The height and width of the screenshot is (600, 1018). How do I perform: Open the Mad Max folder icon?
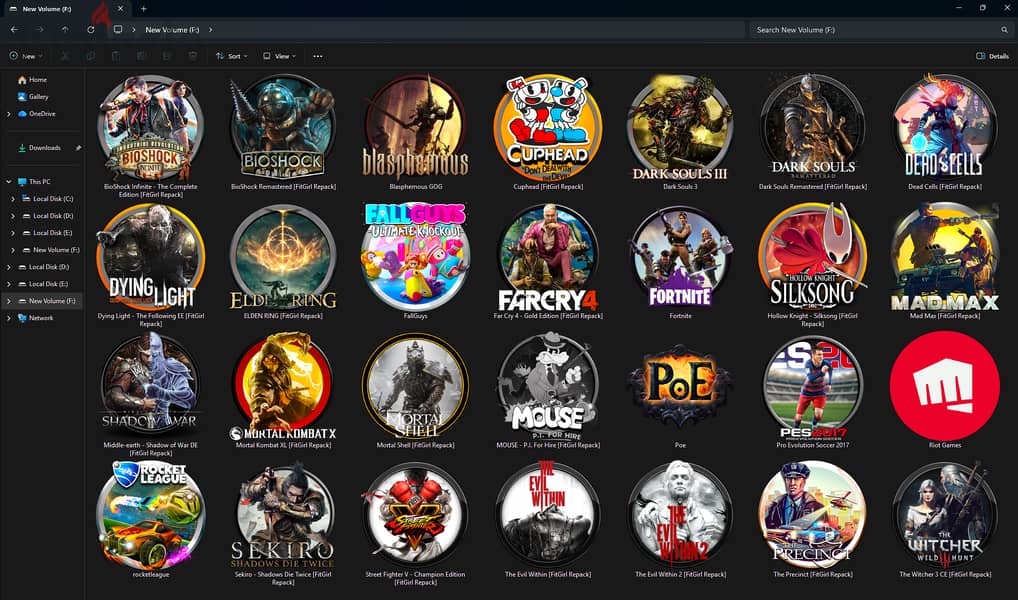coord(945,257)
